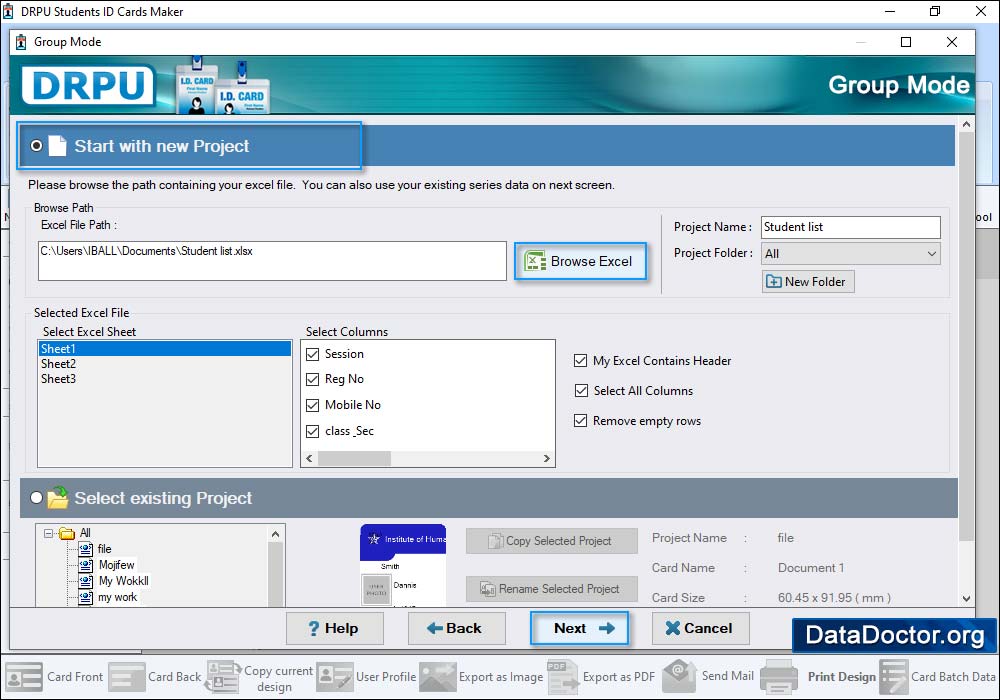The width and height of the screenshot is (1000, 700).
Task: Proceed with the Next button
Action: [579, 629]
